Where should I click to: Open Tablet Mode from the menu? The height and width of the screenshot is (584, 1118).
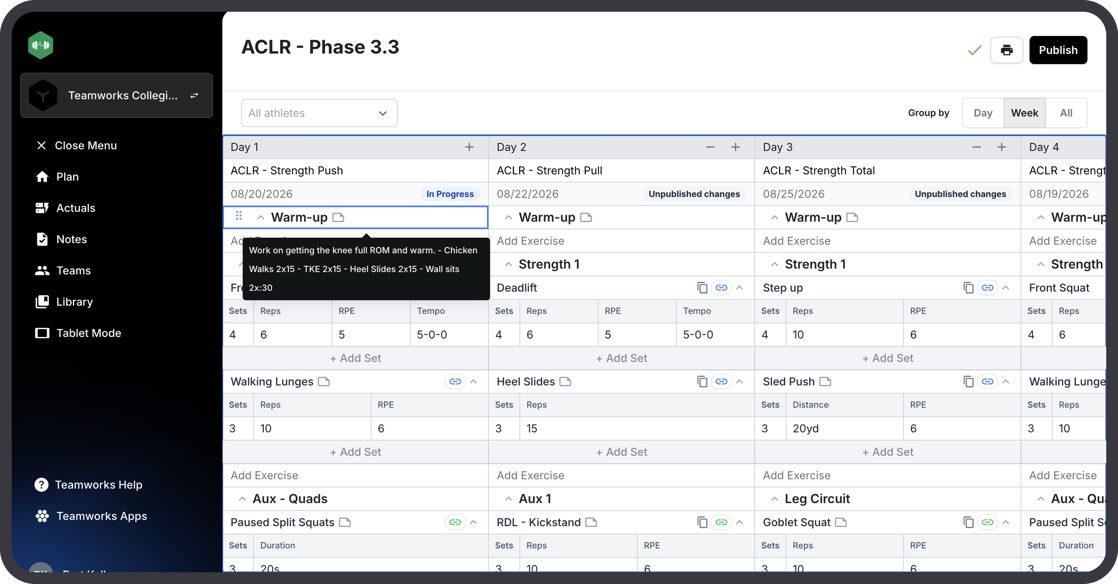[x=78, y=333]
